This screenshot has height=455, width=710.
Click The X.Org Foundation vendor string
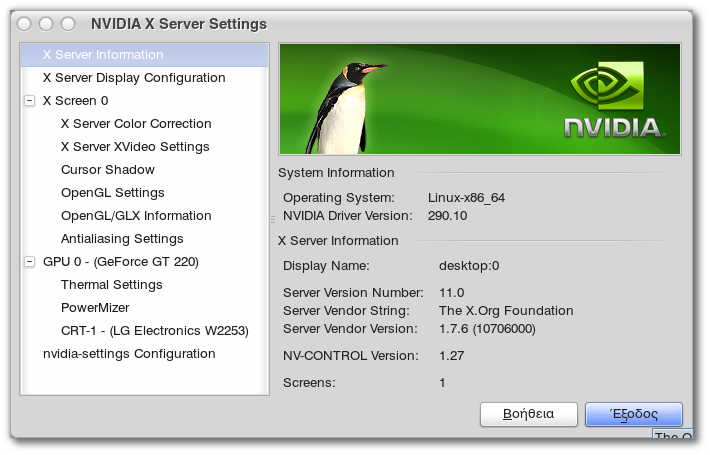[506, 311]
